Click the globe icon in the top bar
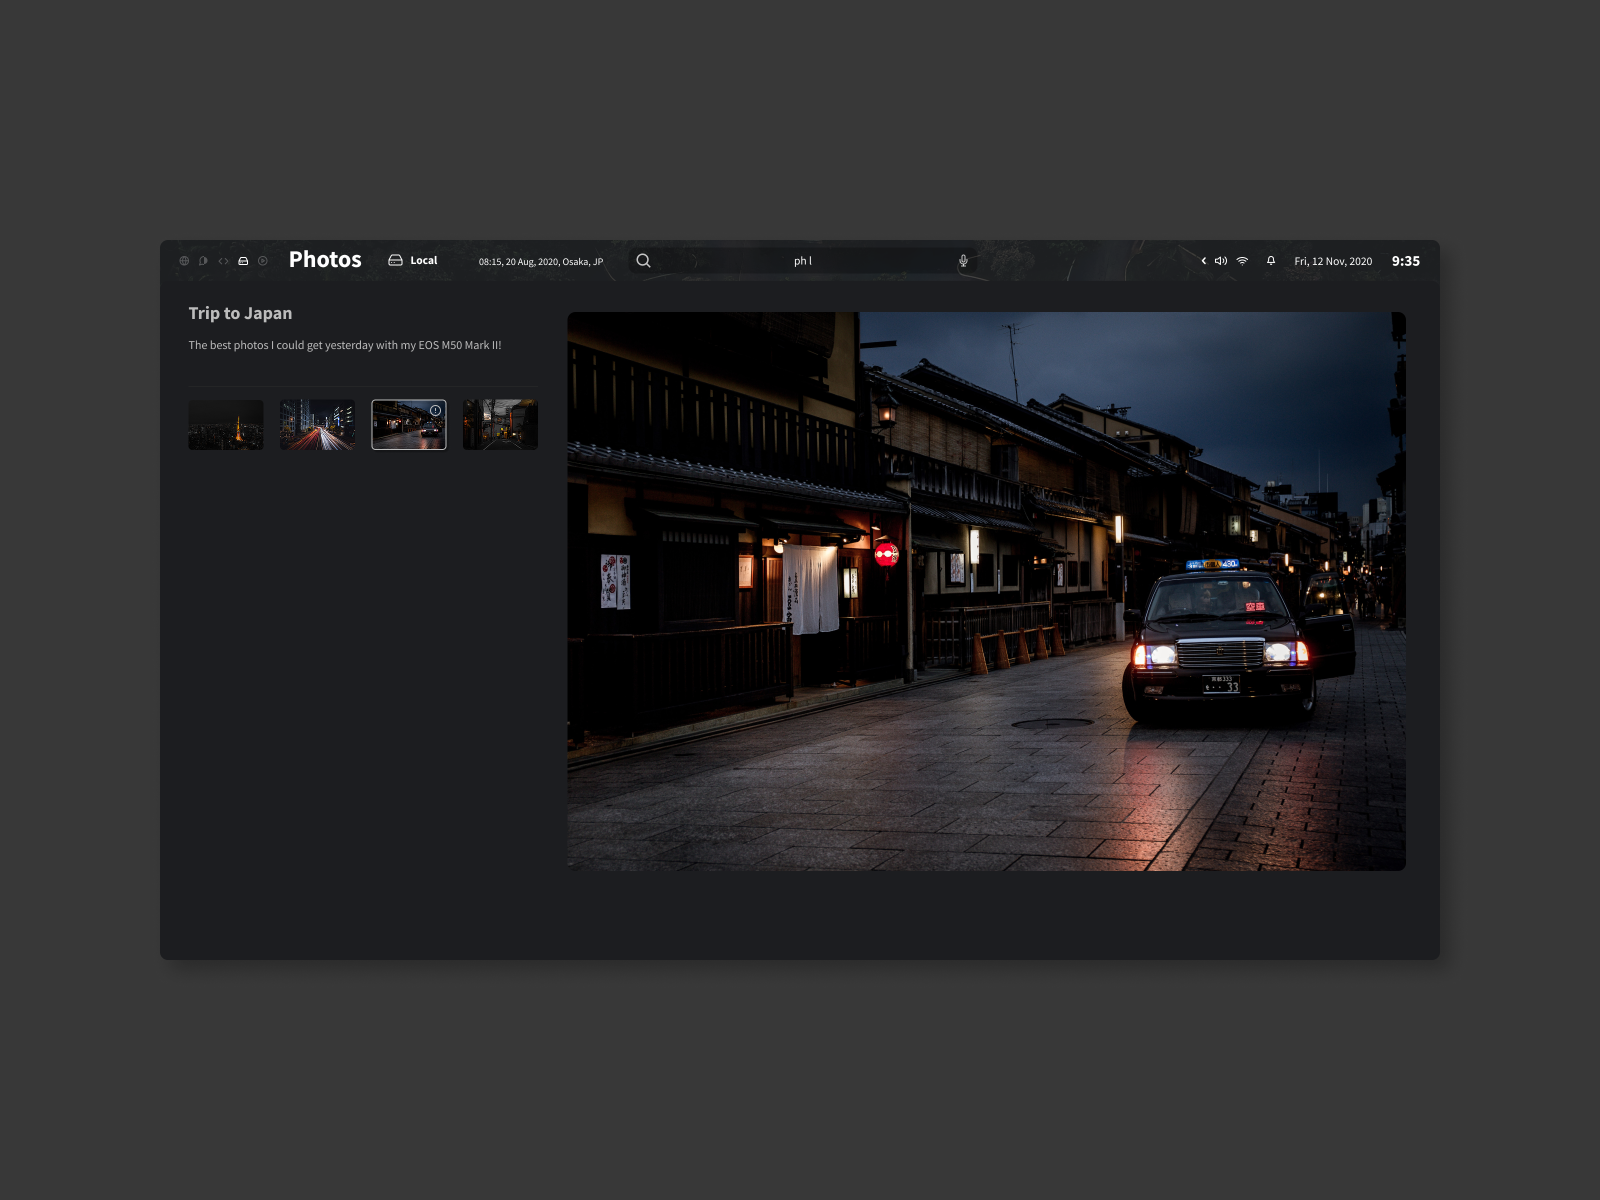This screenshot has width=1600, height=1200. pyautogui.click(x=183, y=260)
